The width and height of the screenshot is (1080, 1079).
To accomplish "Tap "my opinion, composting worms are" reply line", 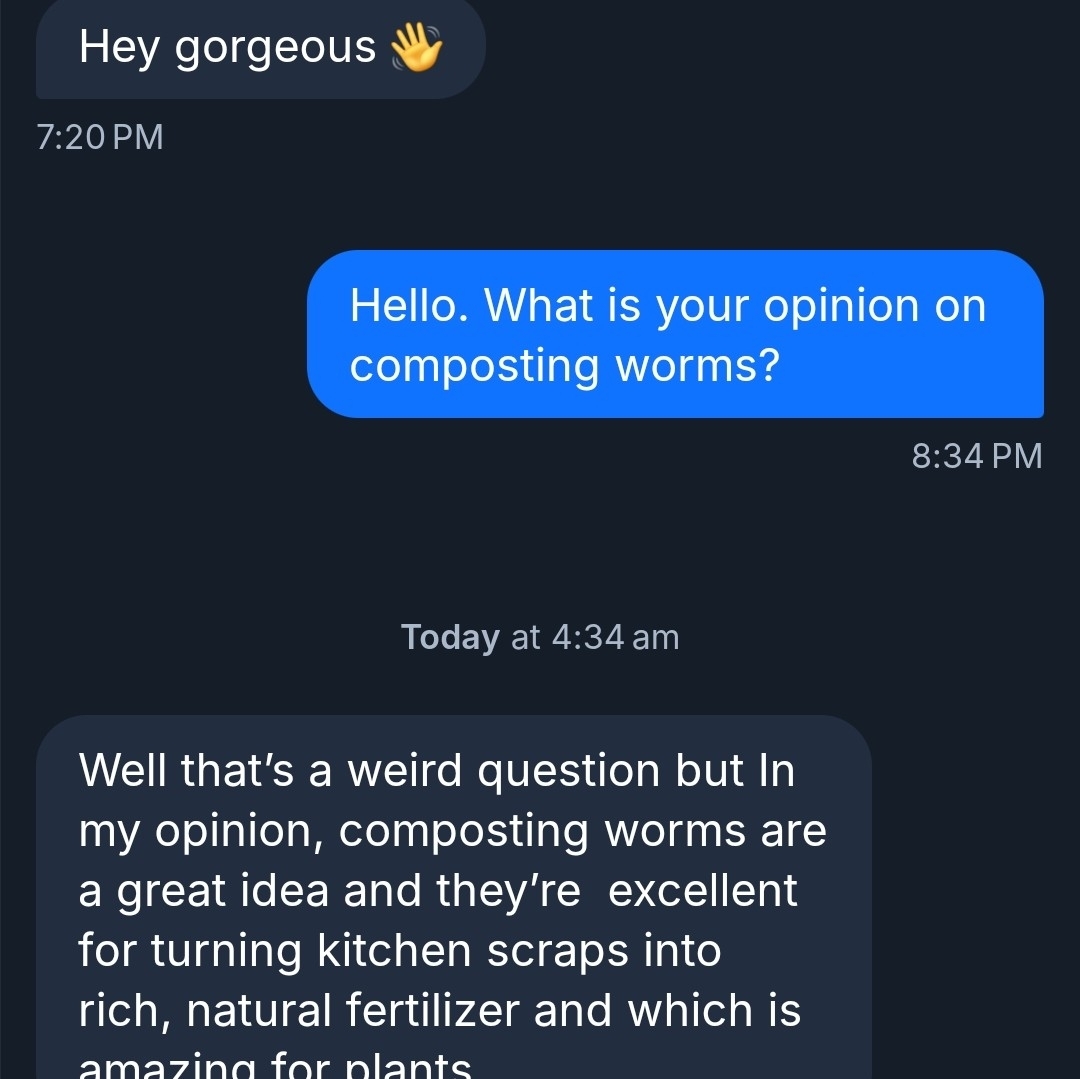I will click(453, 830).
